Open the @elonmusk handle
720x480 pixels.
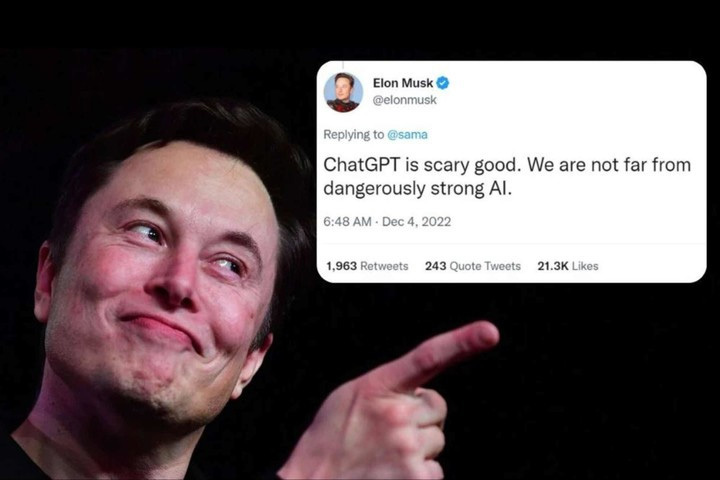click(405, 100)
